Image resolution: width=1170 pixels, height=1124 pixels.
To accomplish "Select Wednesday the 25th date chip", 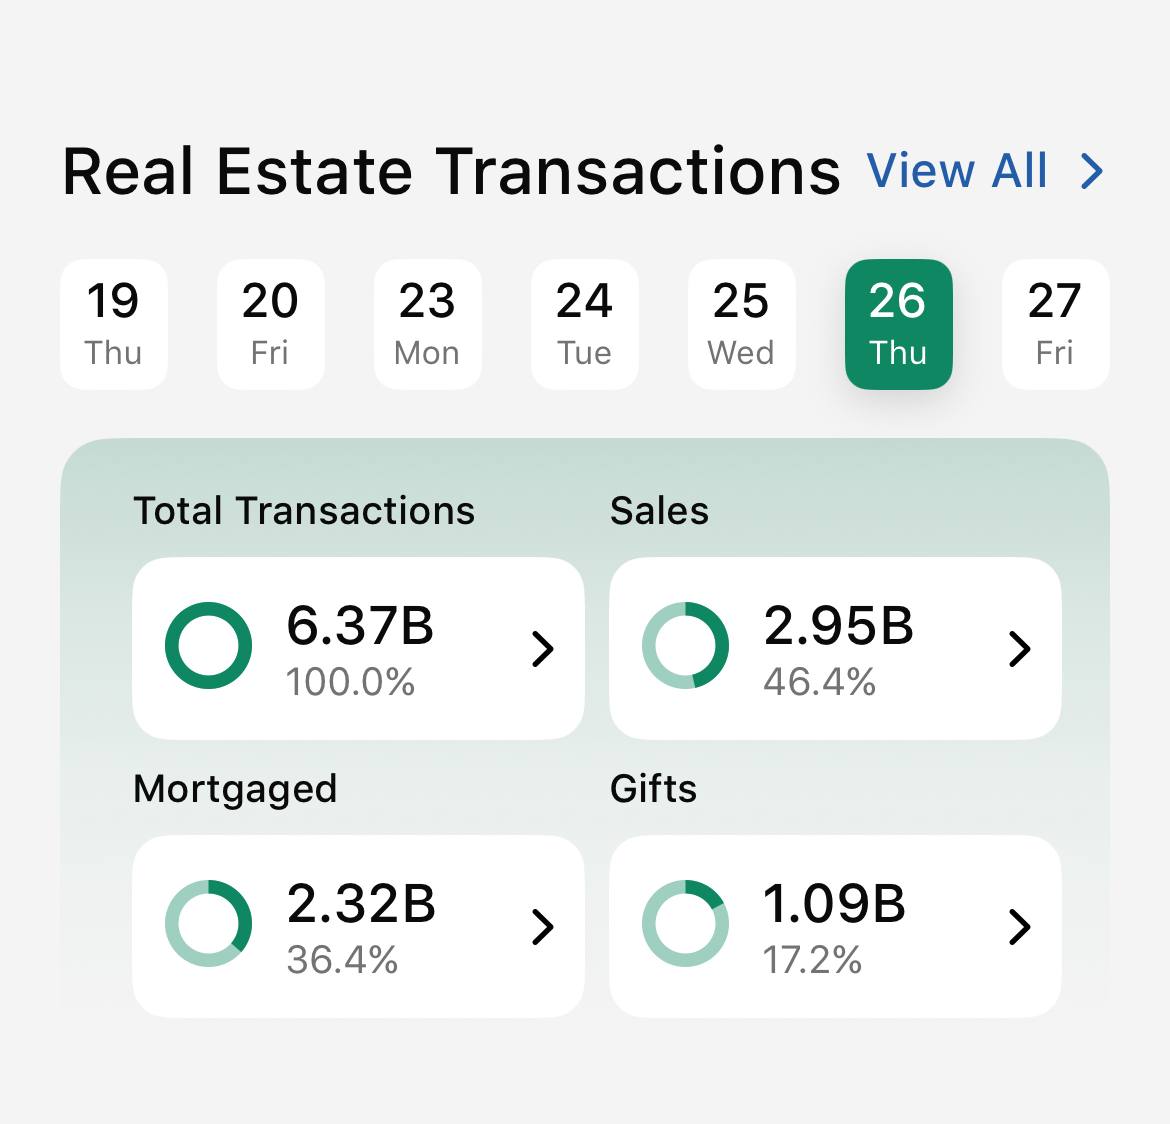I will pyautogui.click(x=741, y=323).
